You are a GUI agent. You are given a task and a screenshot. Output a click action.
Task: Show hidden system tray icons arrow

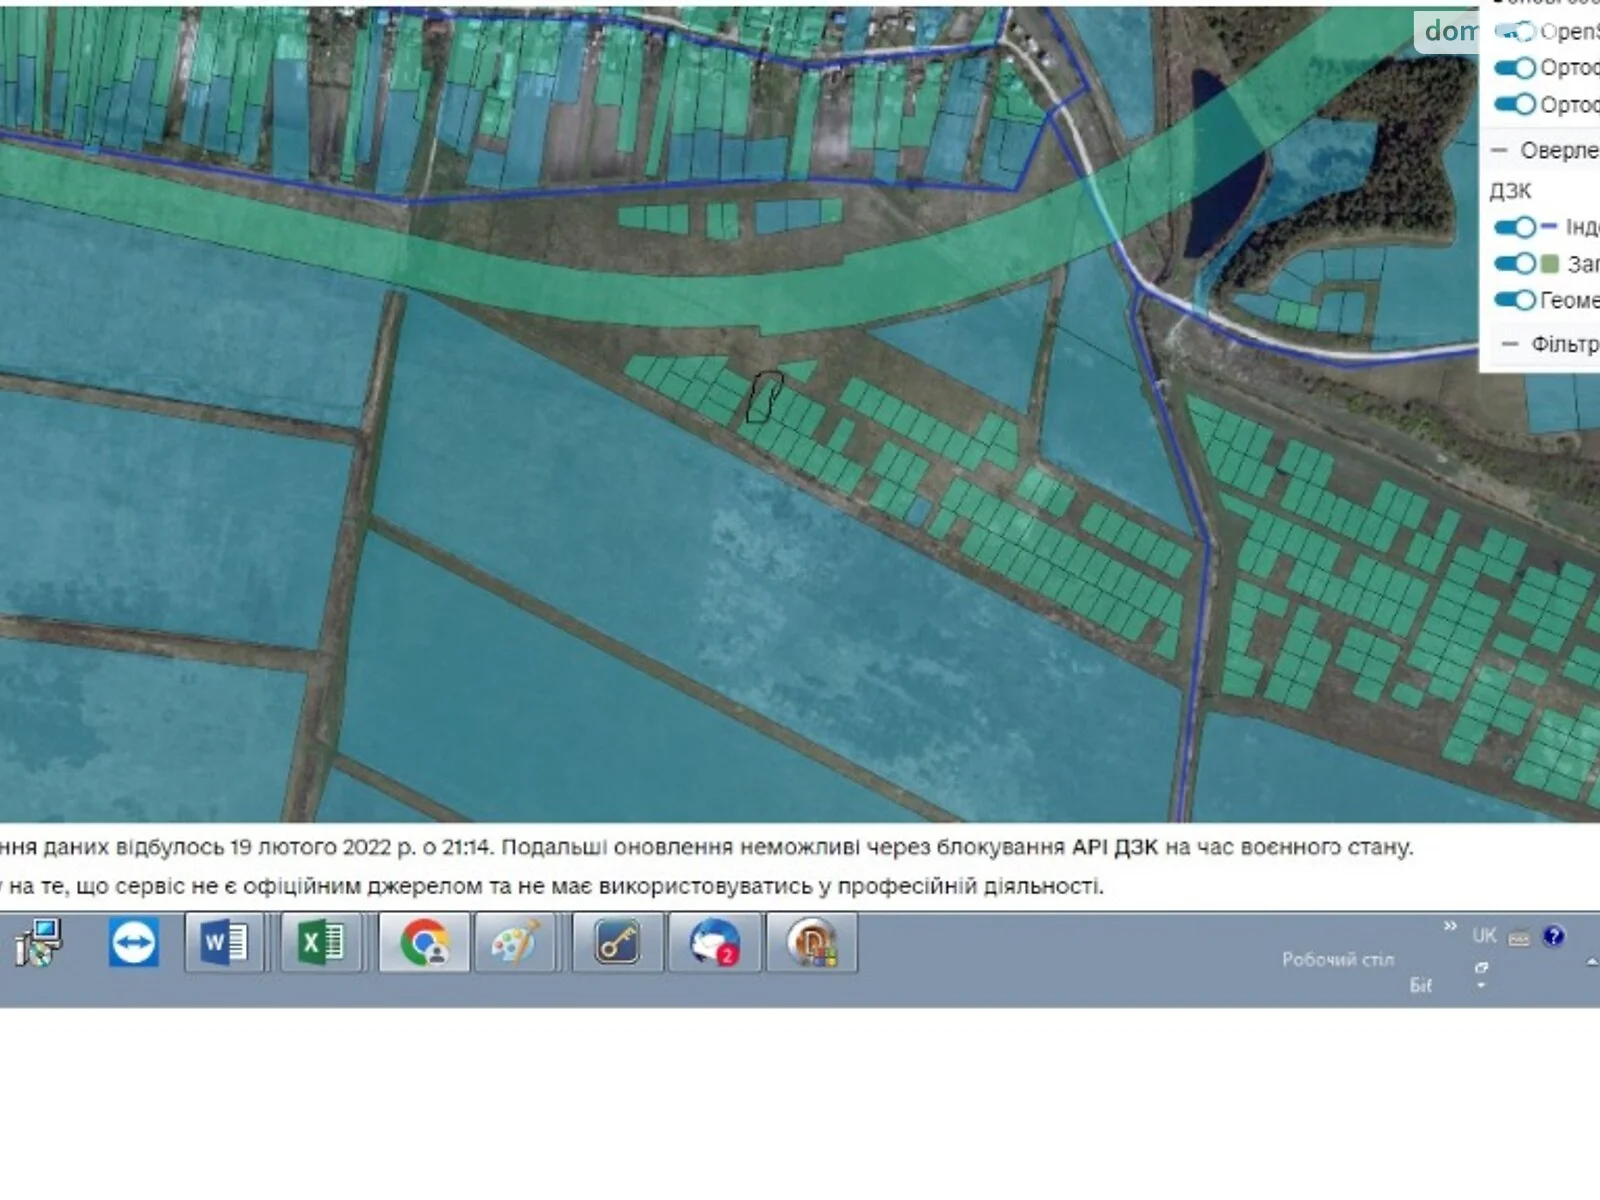pyautogui.click(x=1592, y=962)
